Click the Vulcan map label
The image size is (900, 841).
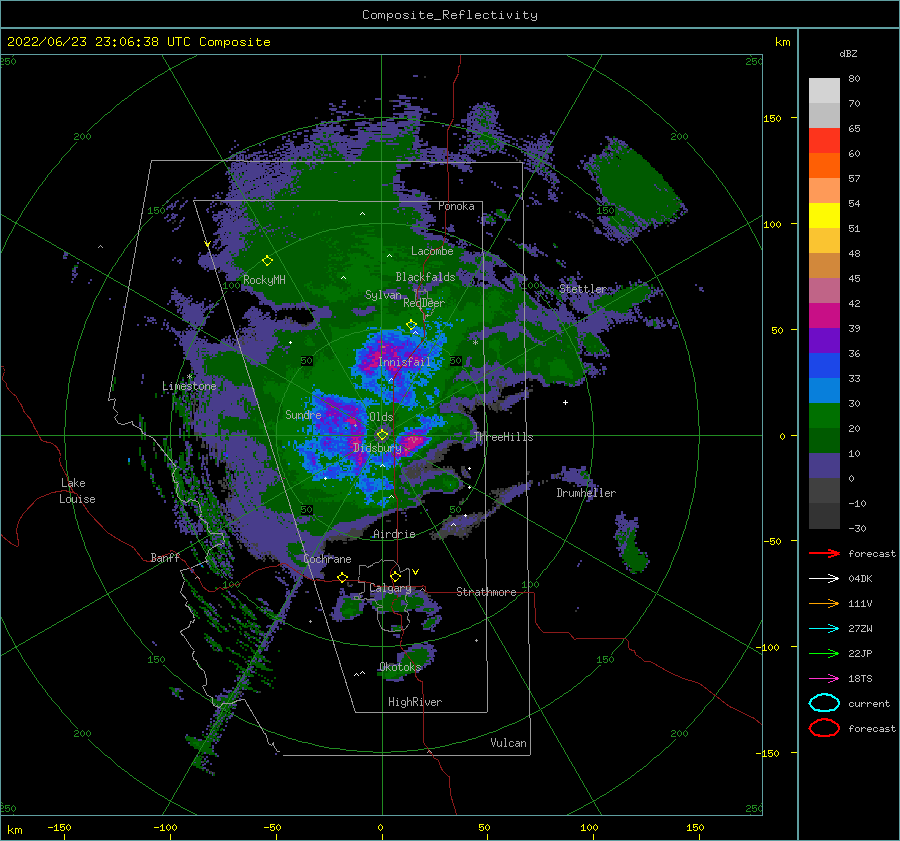(508, 743)
